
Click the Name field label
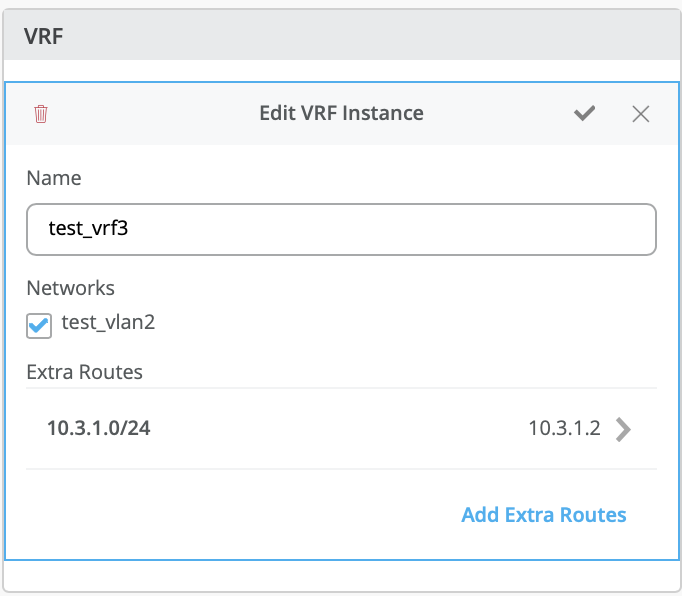tap(54, 178)
